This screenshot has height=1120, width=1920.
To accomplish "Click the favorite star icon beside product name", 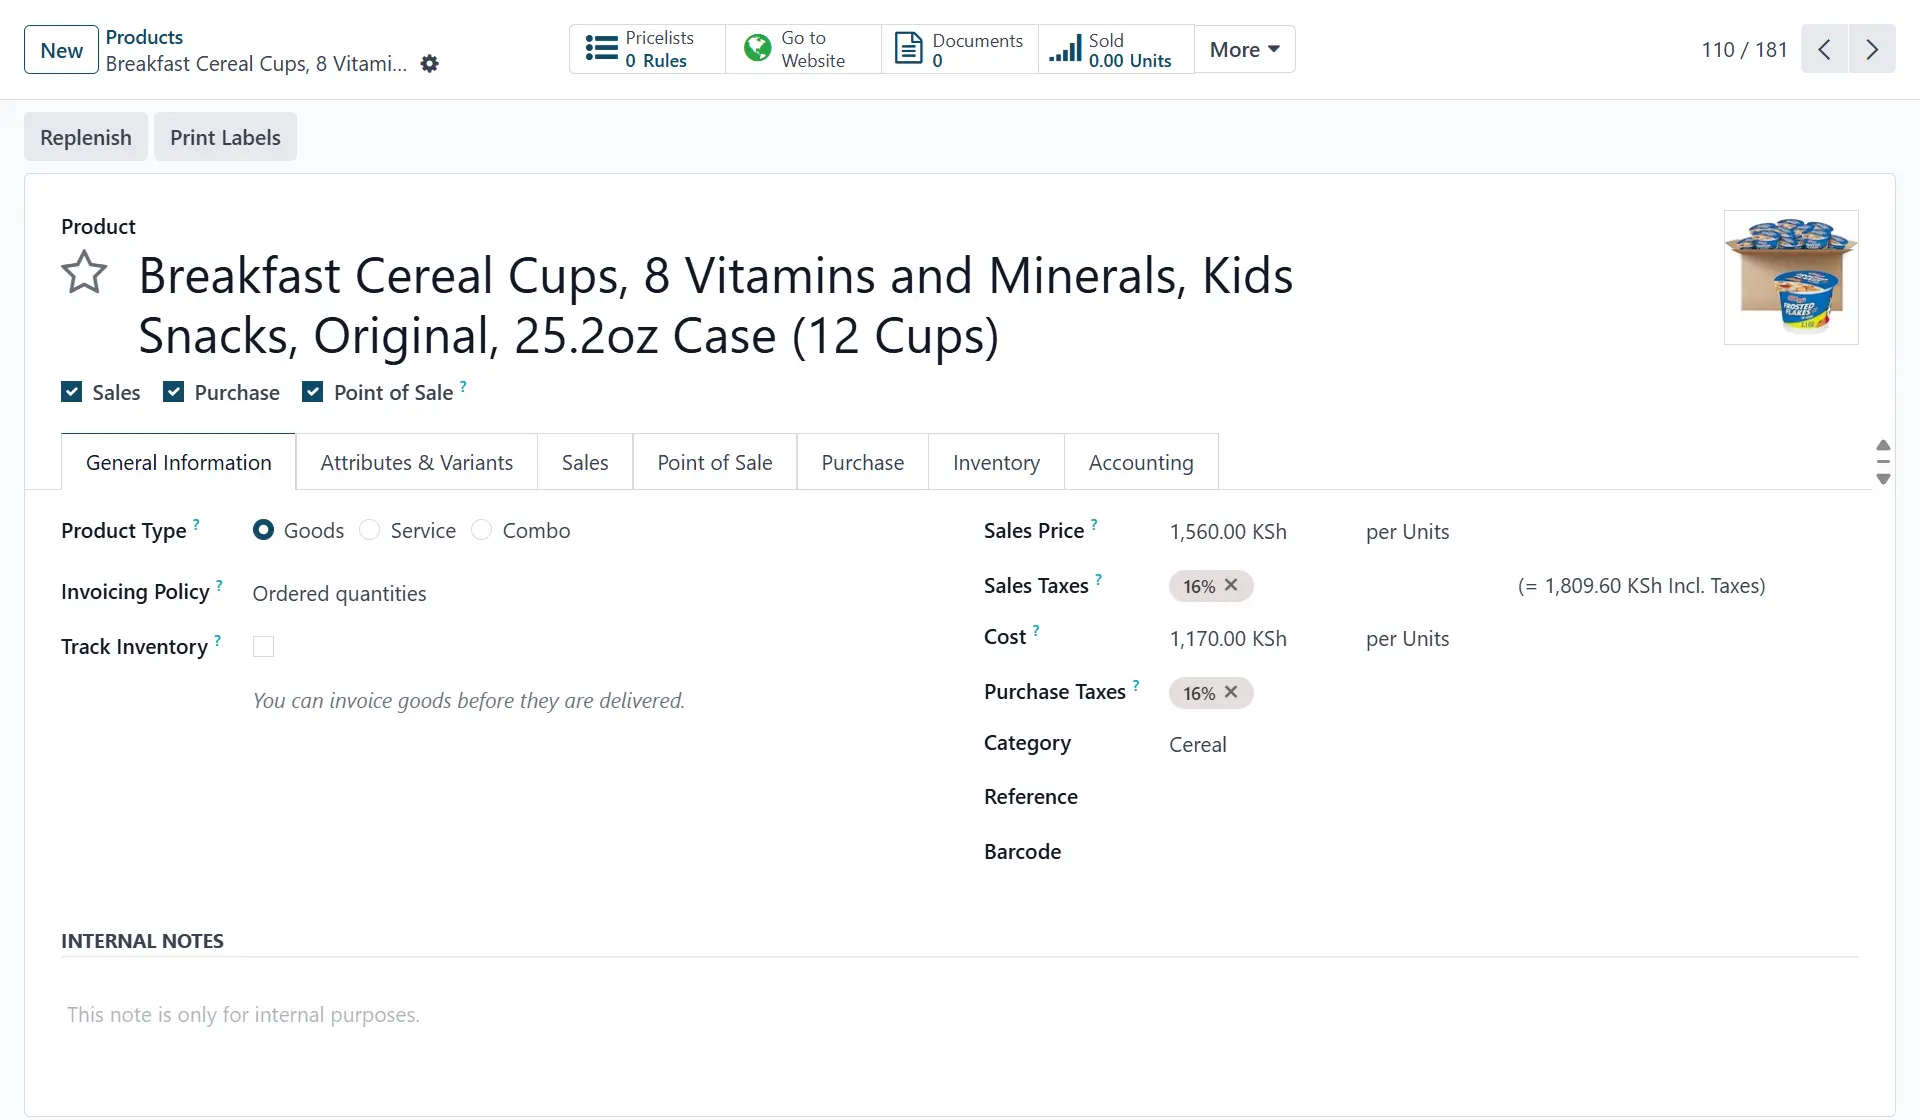I will pos(84,272).
